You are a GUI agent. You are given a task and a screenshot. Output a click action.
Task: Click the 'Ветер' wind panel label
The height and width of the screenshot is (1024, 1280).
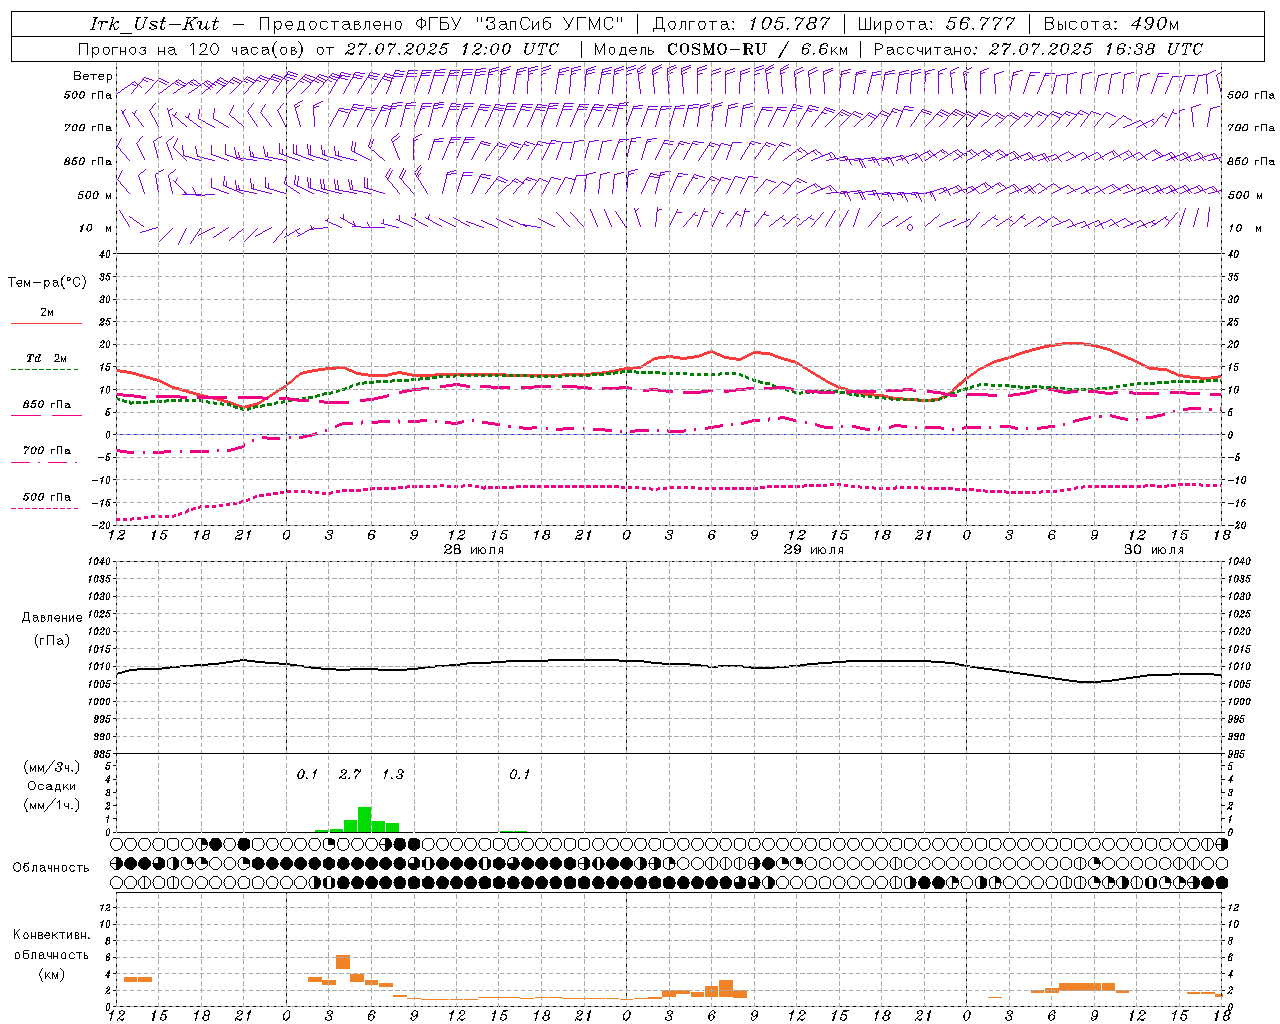93,76
